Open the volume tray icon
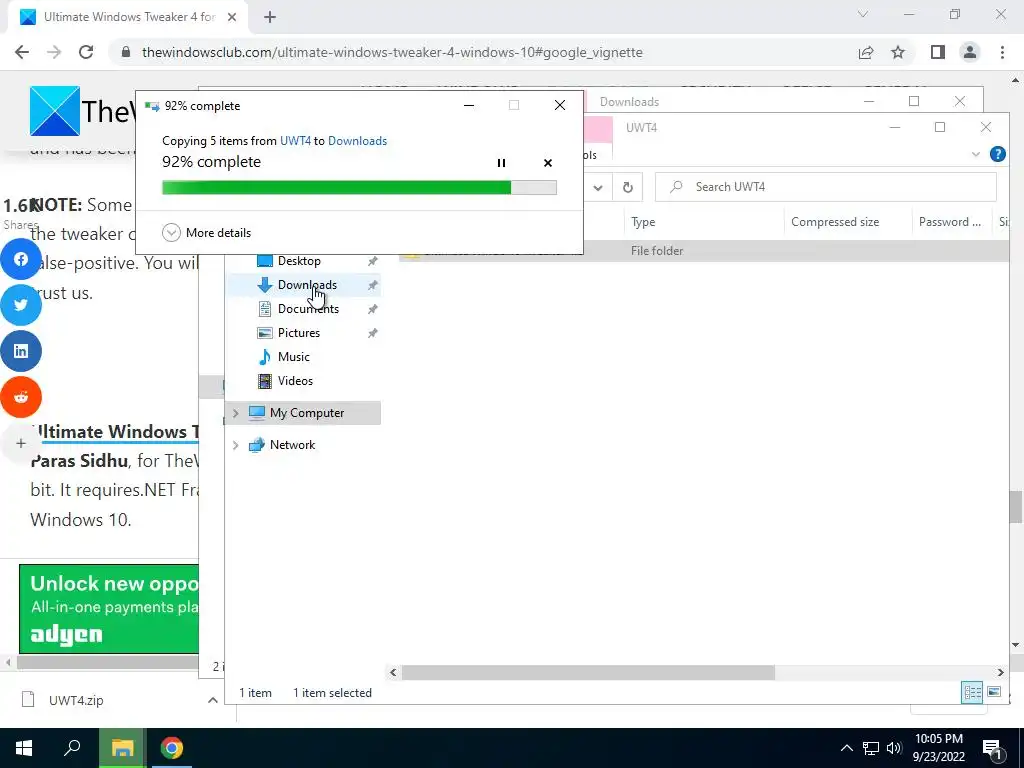 (894, 748)
